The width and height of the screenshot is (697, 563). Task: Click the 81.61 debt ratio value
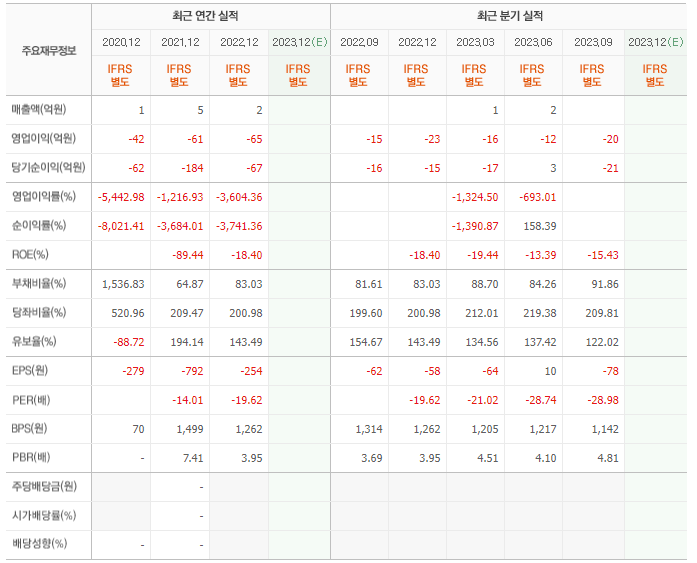369,284
